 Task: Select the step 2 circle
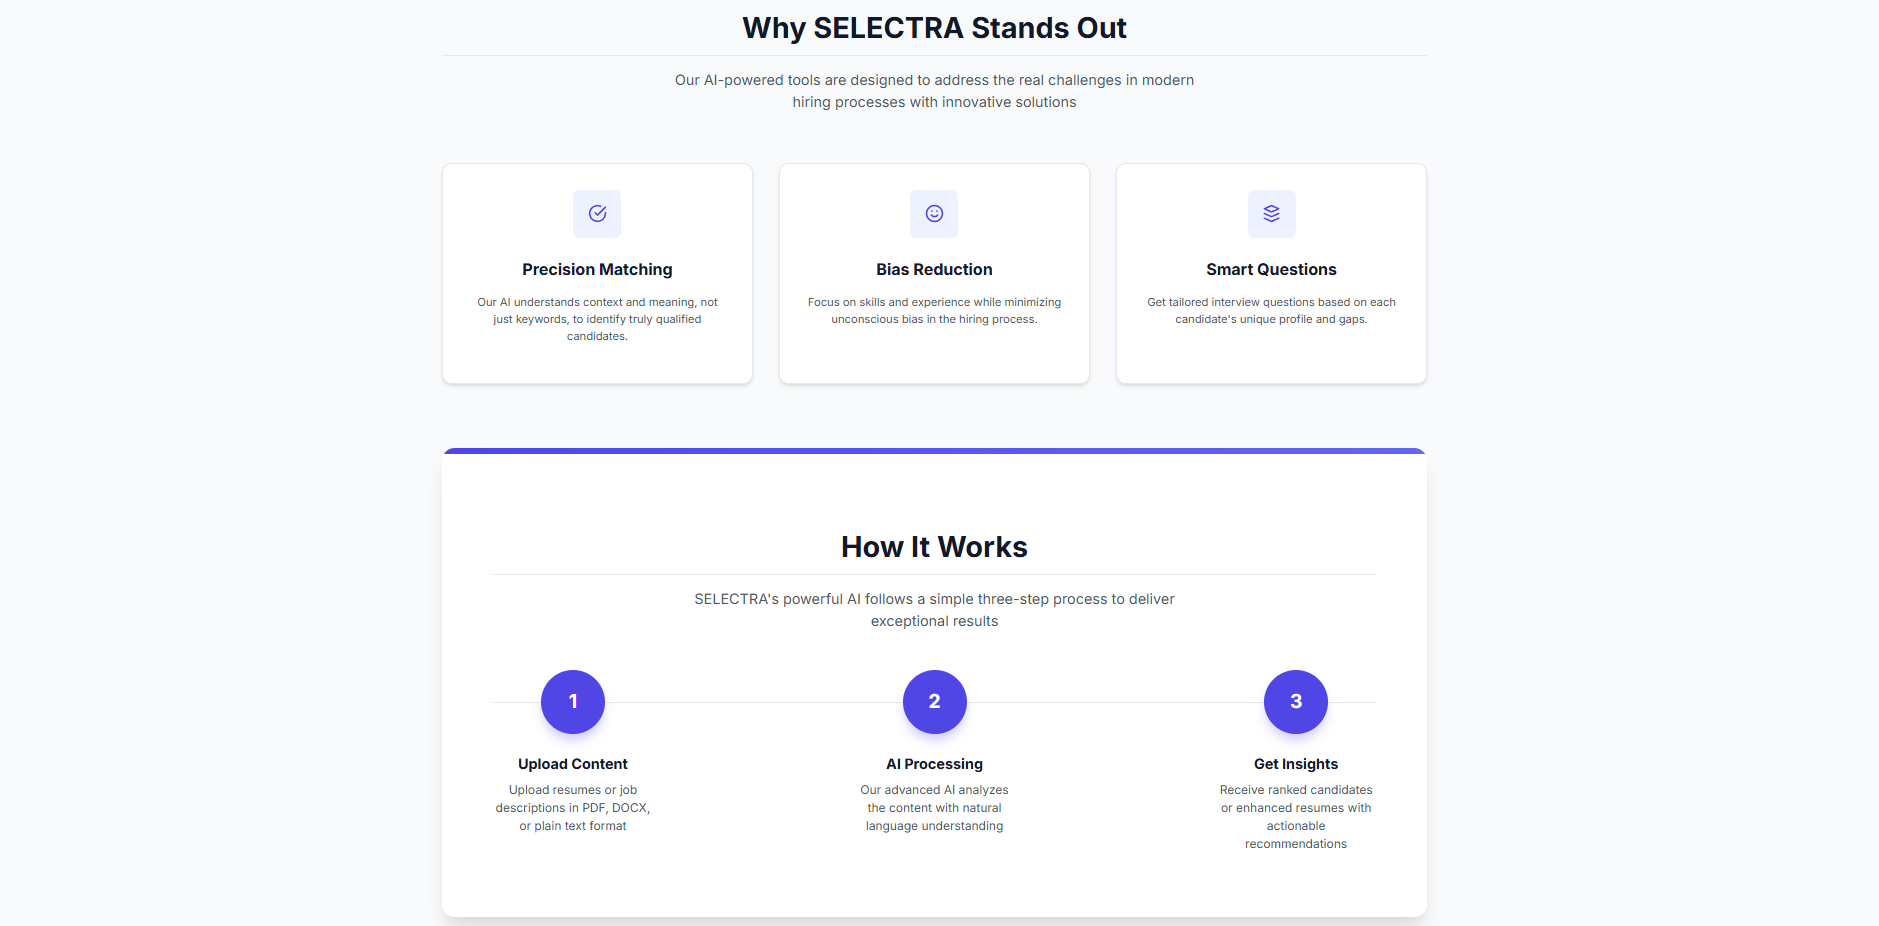(934, 702)
